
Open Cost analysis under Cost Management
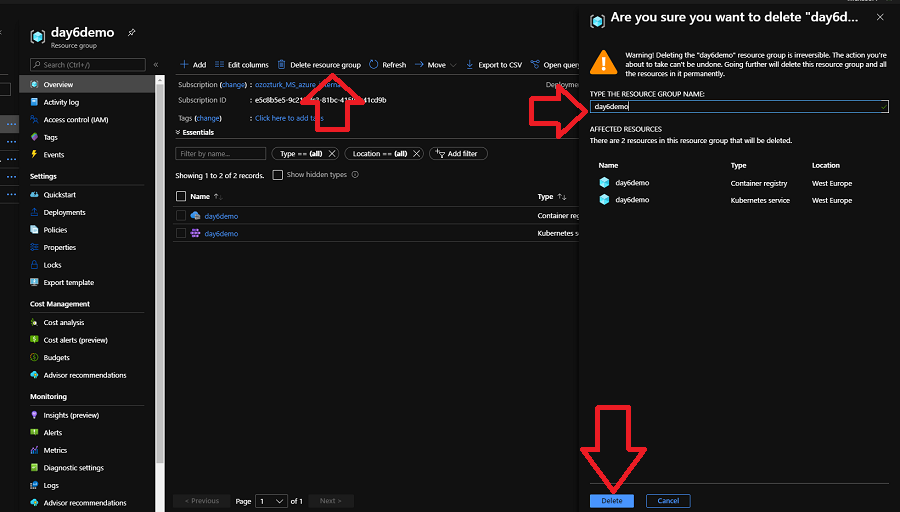click(64, 323)
